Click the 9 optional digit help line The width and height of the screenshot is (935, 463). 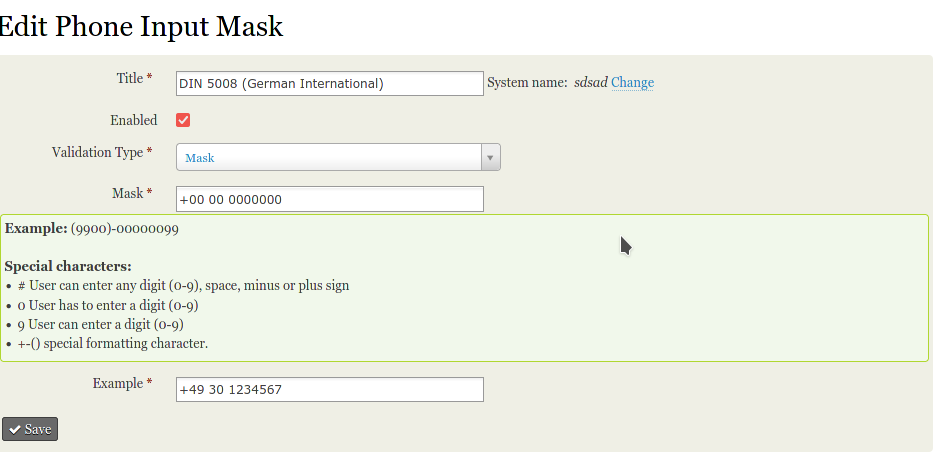(100, 324)
